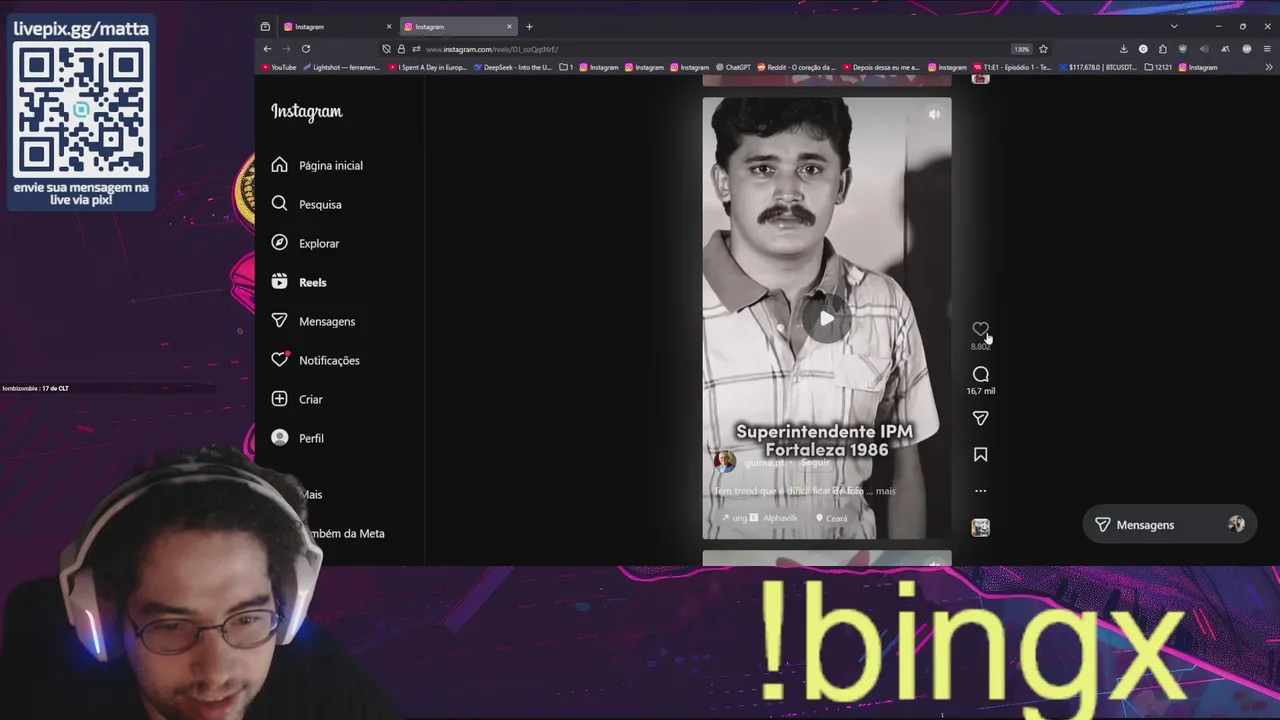Expand caption with mais
The height and width of the screenshot is (720, 1280).
886,491
